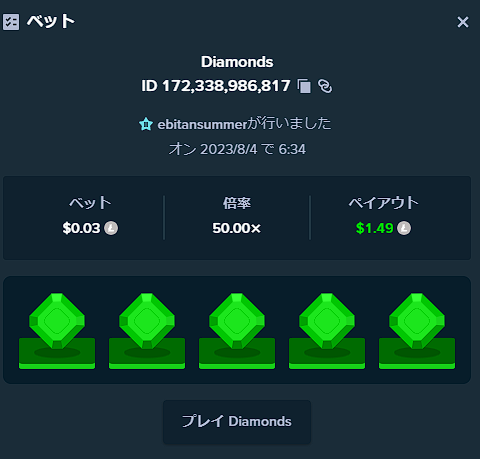Click the $0.03 bet amount
Screen dimensions: 480x459
click(x=81, y=228)
